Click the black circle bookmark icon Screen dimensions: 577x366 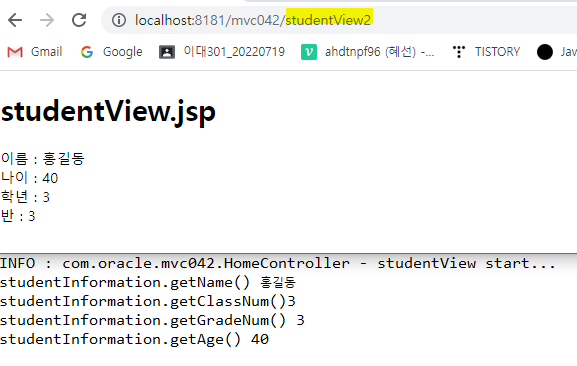point(545,52)
